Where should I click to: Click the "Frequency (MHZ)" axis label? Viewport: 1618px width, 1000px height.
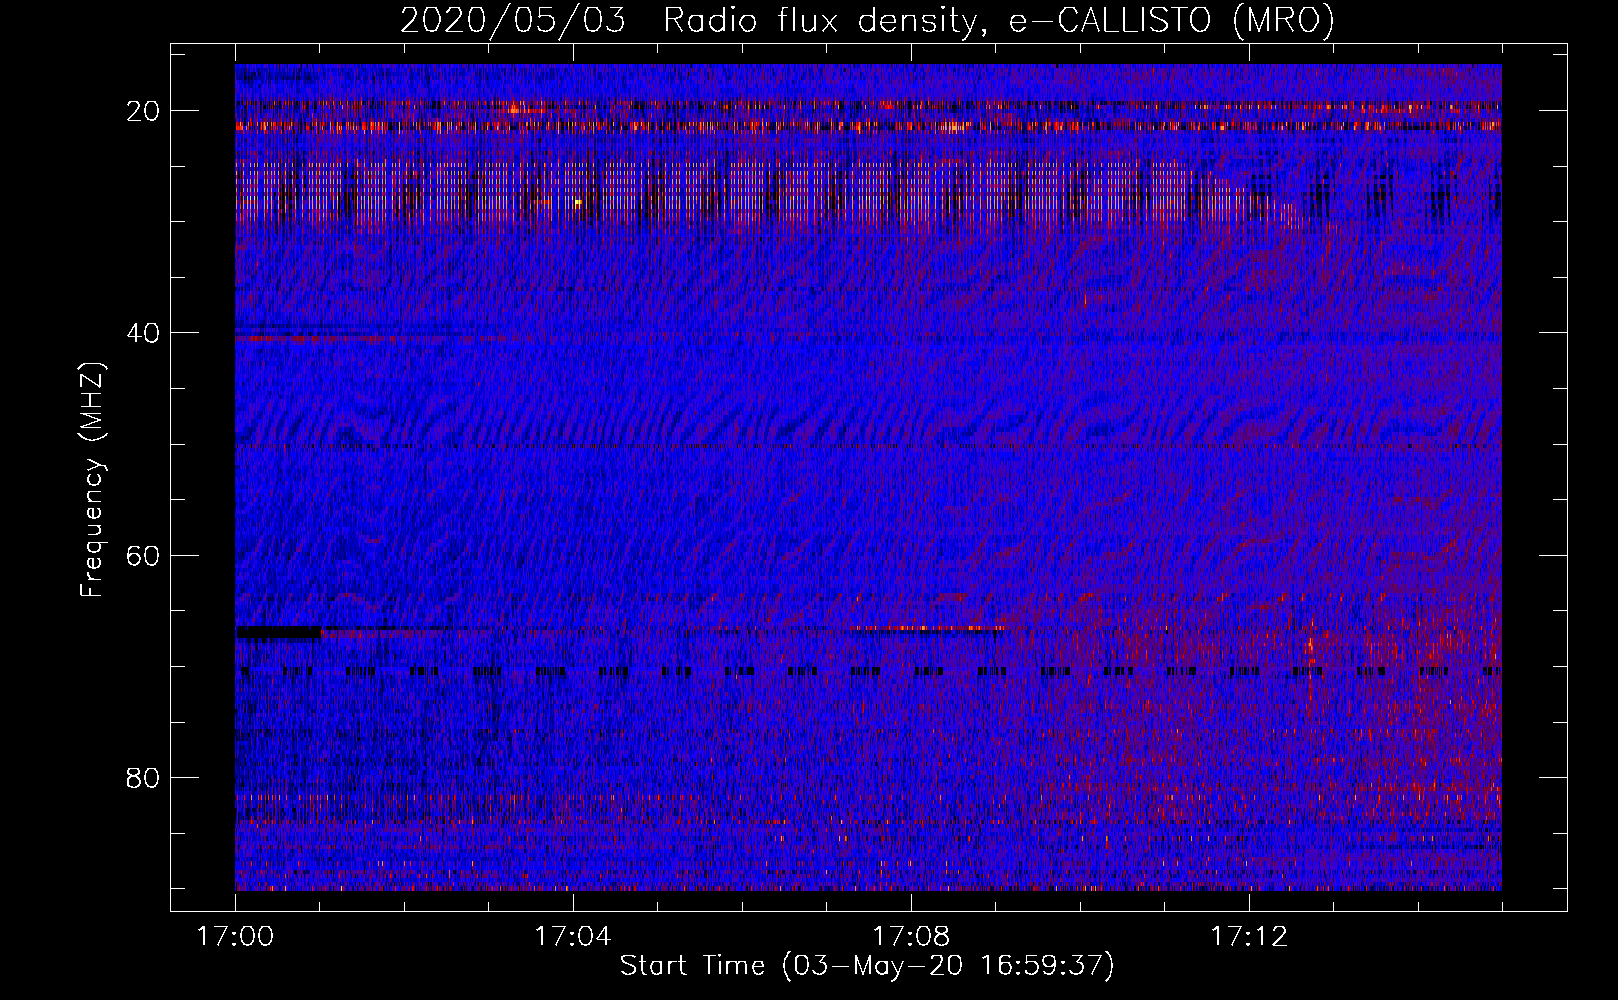coord(92,480)
